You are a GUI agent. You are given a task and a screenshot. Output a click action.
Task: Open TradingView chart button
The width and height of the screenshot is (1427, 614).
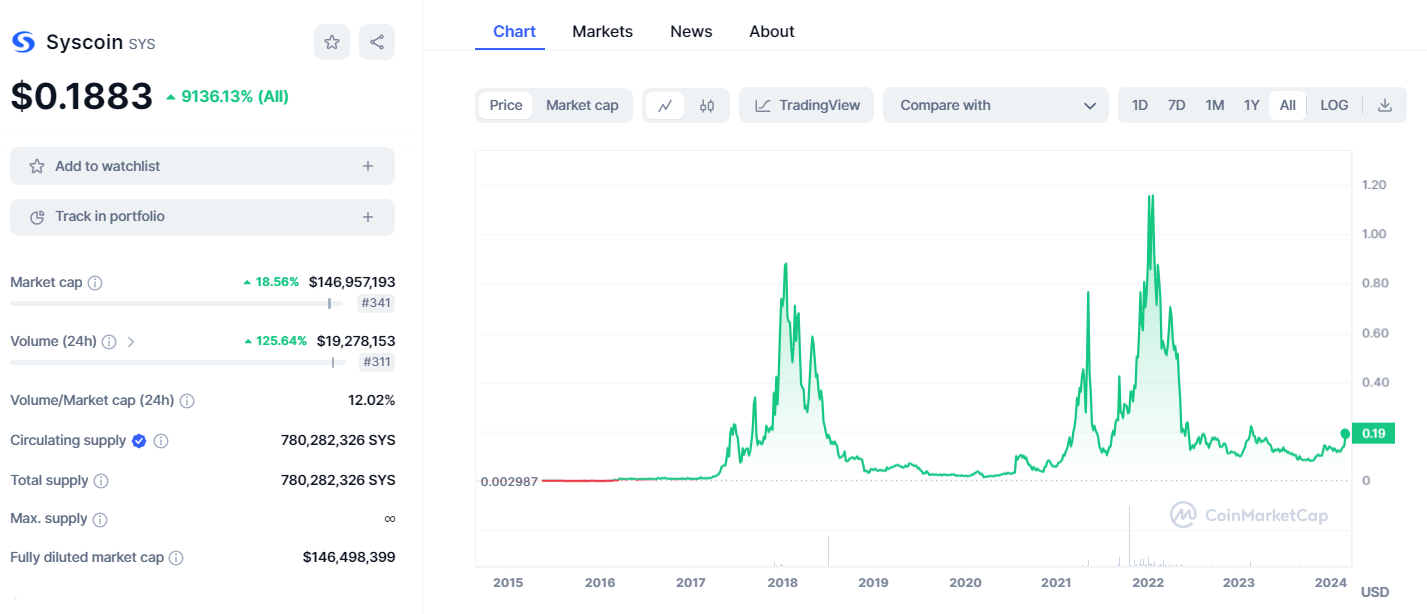(x=807, y=105)
